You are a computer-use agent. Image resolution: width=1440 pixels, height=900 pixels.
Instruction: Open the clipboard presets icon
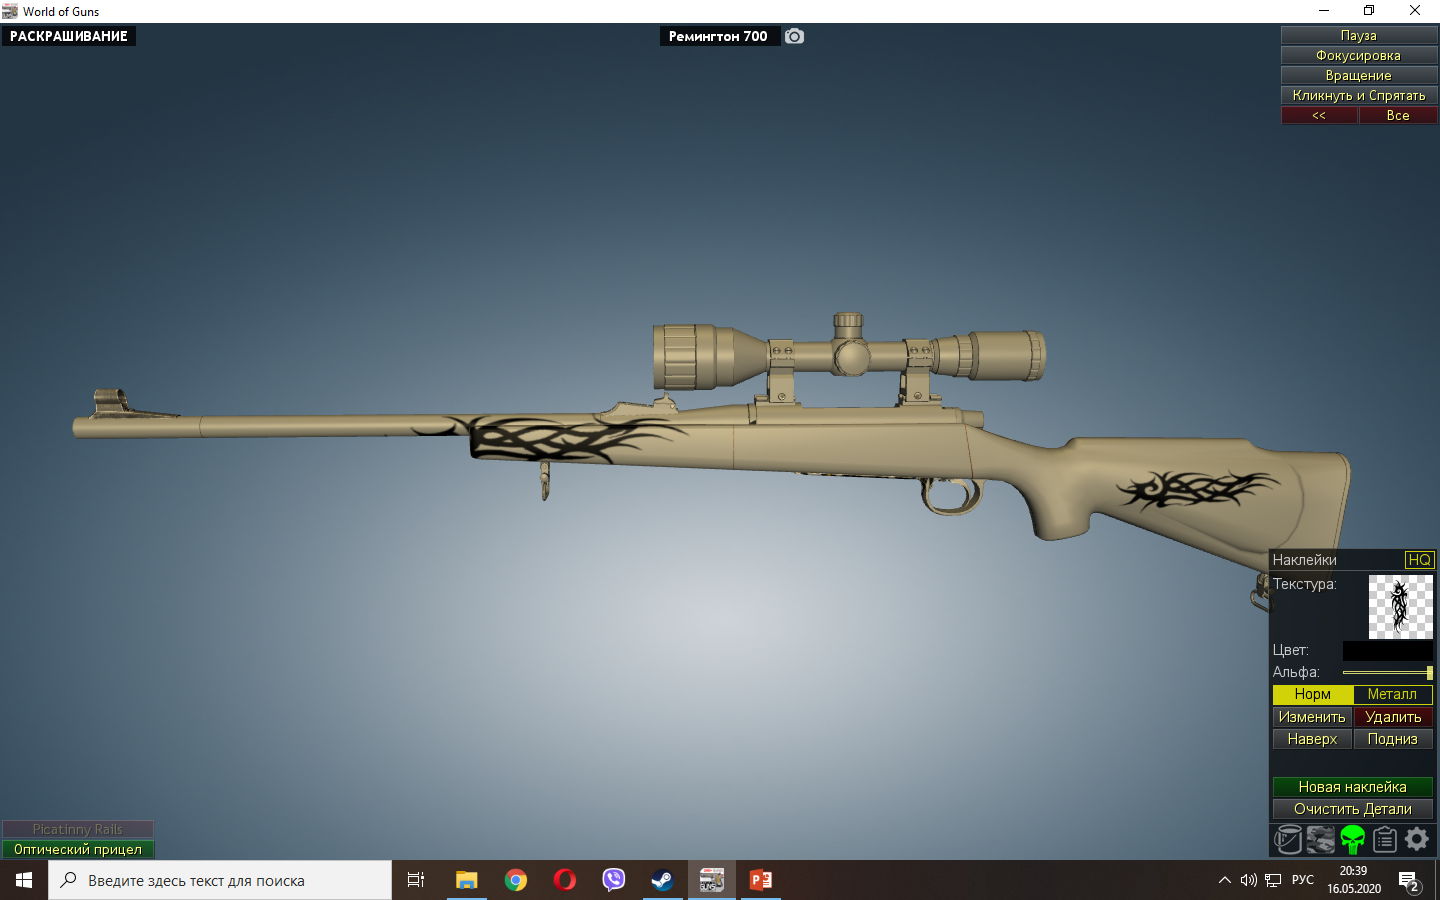[x=1385, y=840]
